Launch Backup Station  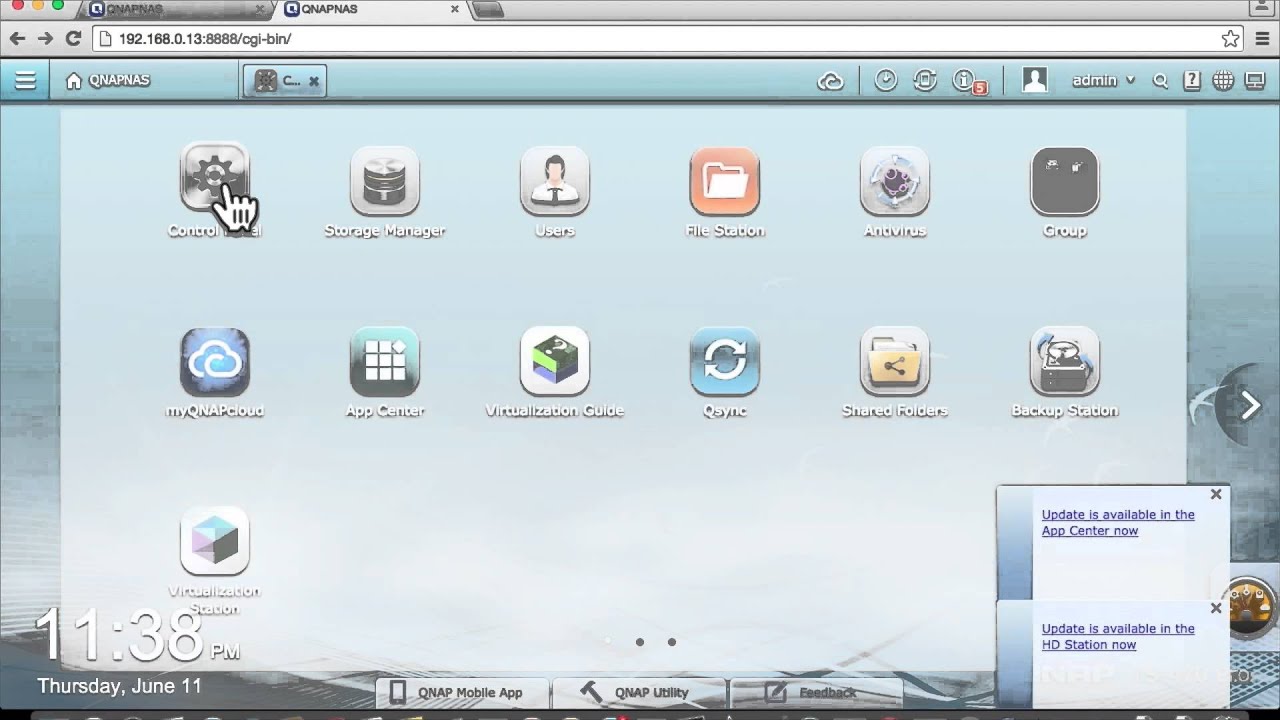1065,360
